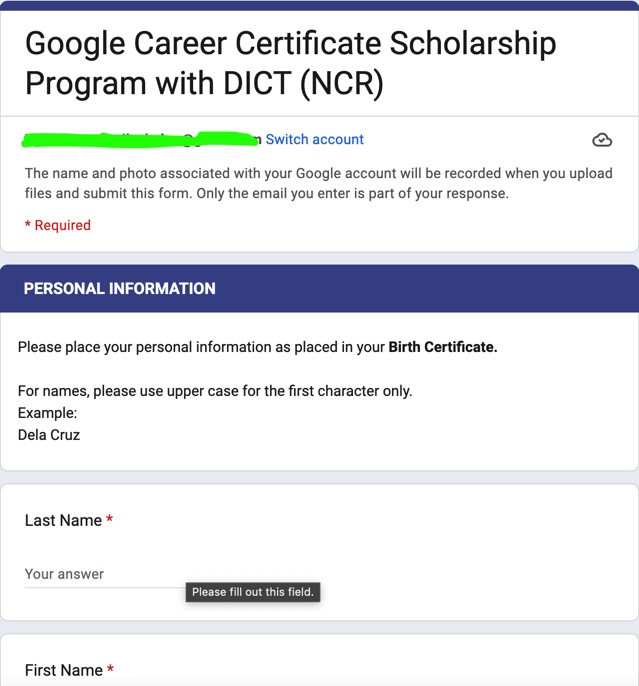Viewport: 639px width, 686px height.
Task: Click the Google account recording notice text
Action: [x=318, y=183]
